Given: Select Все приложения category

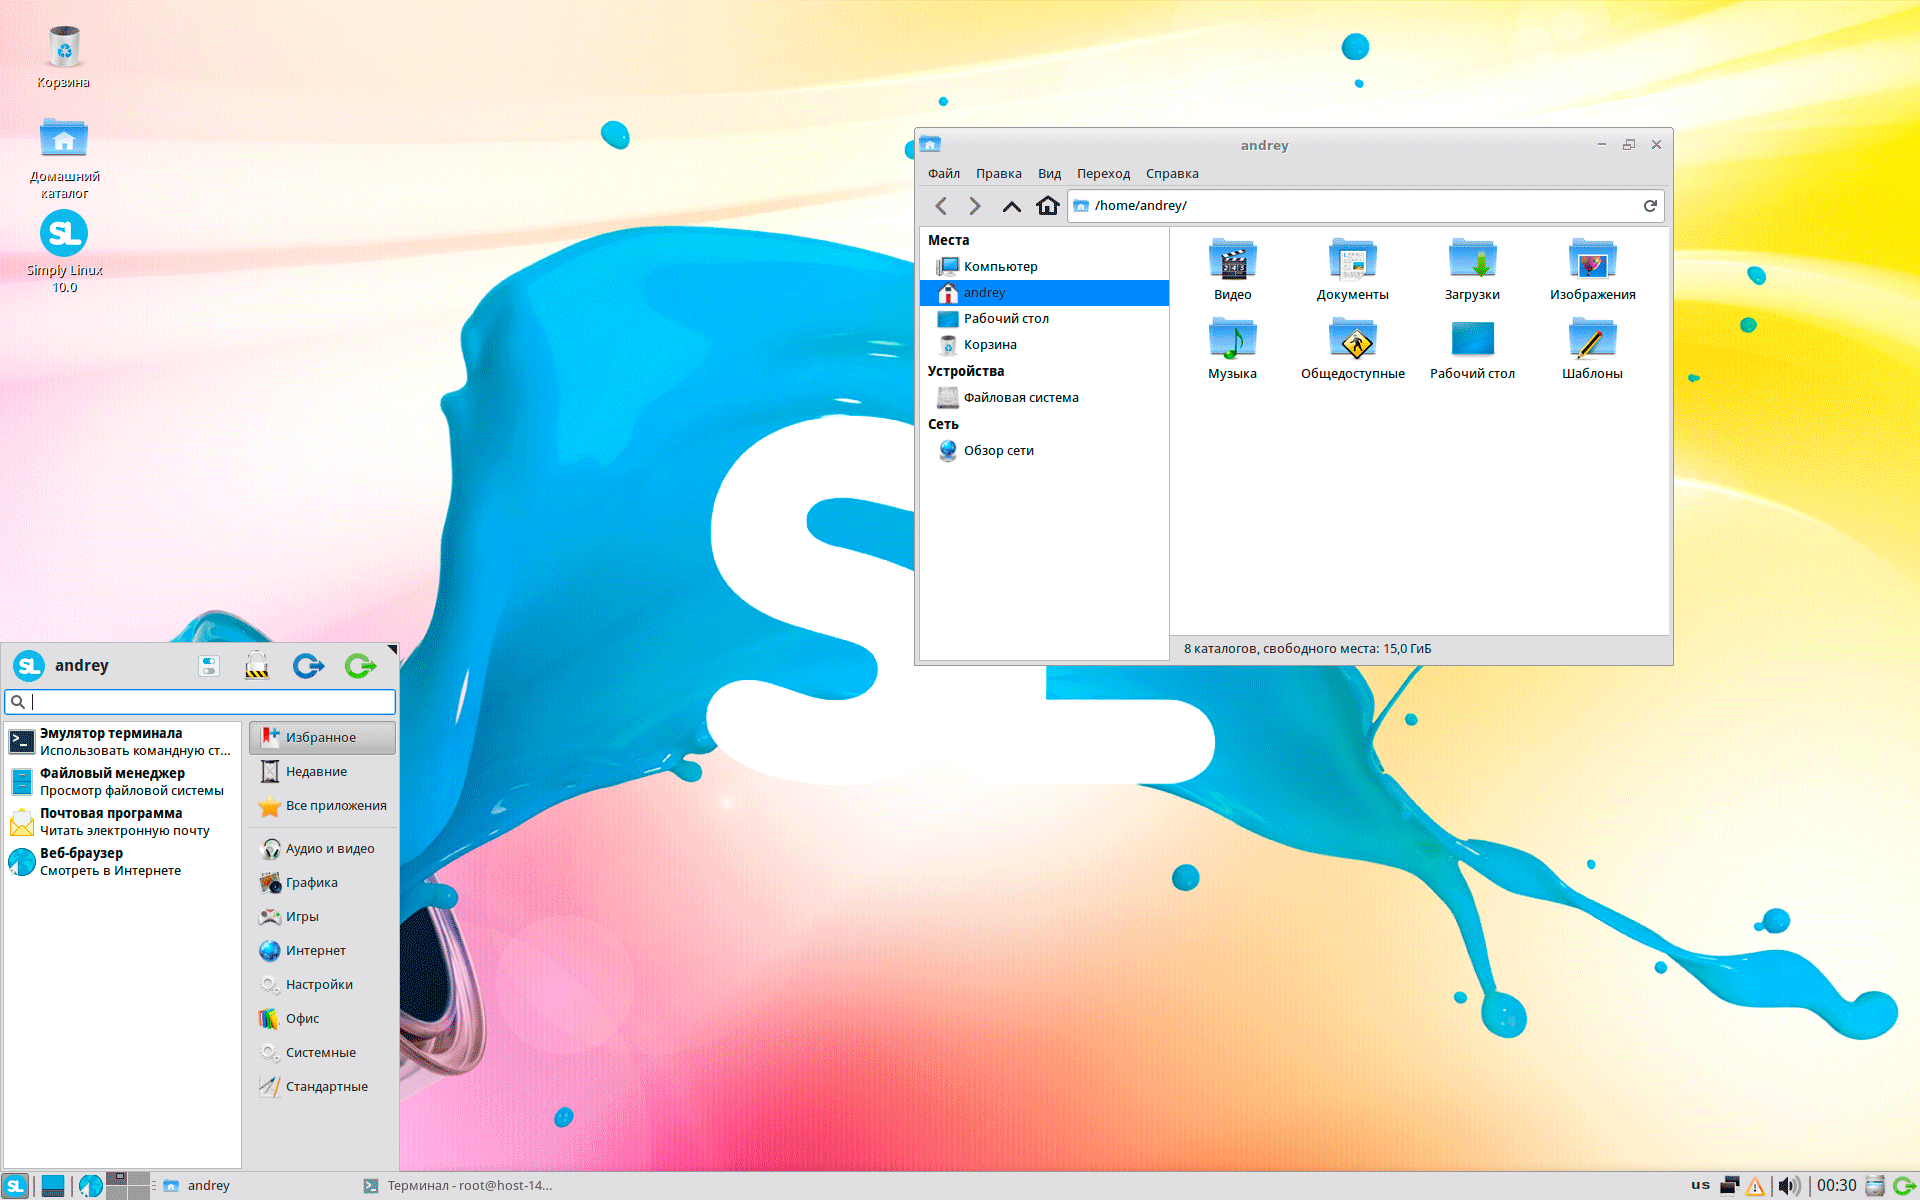Looking at the screenshot, I should click(x=336, y=806).
